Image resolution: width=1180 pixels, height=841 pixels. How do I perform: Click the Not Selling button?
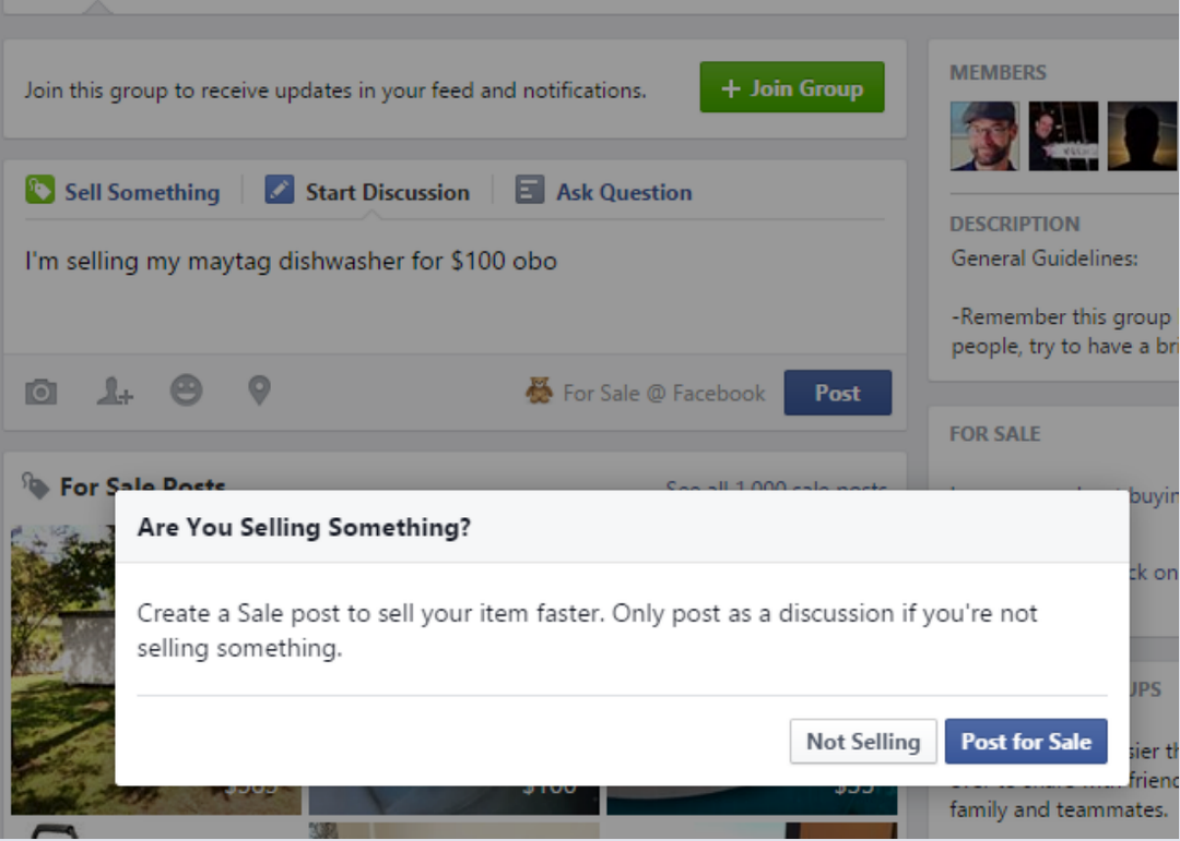coord(863,742)
